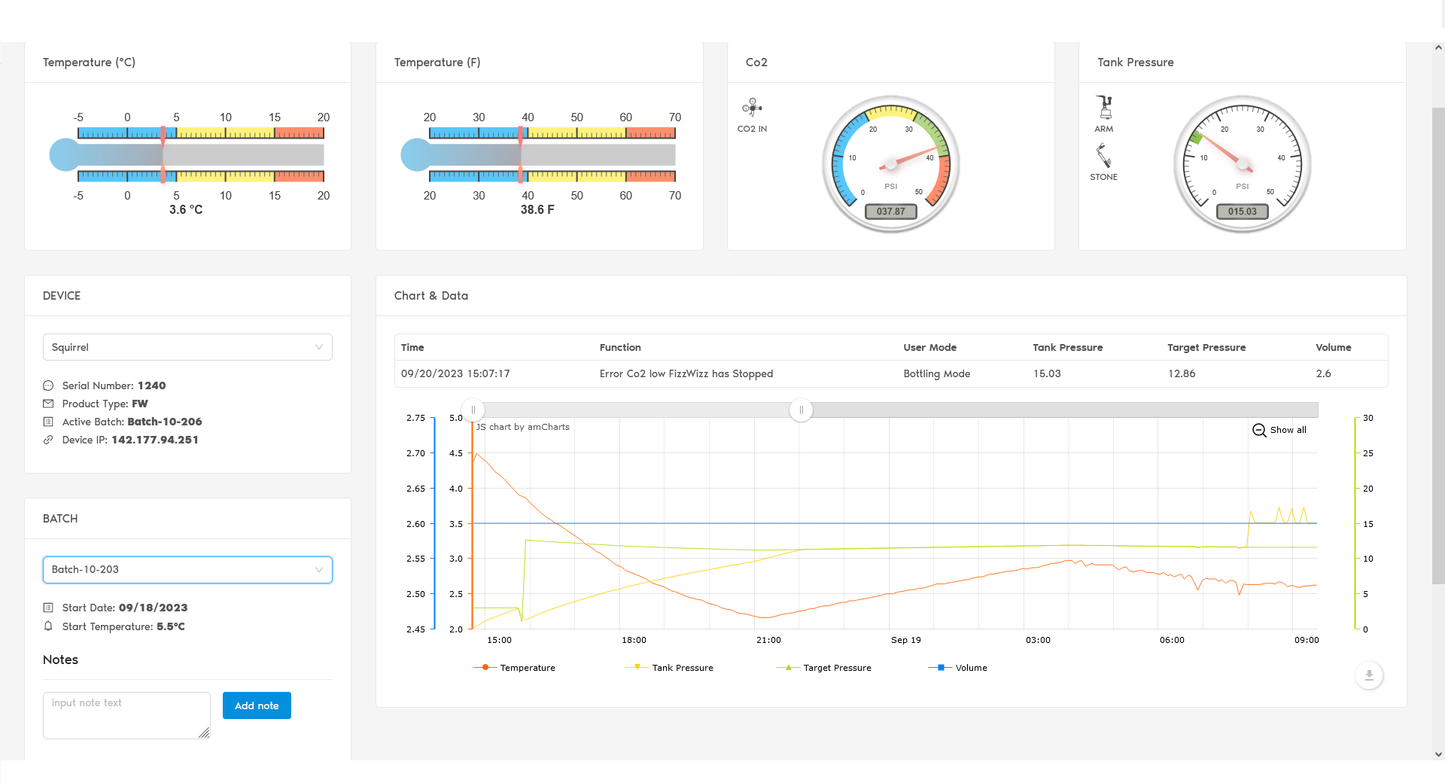Click the CO2 IN valve icon
Screen dimensions: 1445x783
(x=752, y=108)
